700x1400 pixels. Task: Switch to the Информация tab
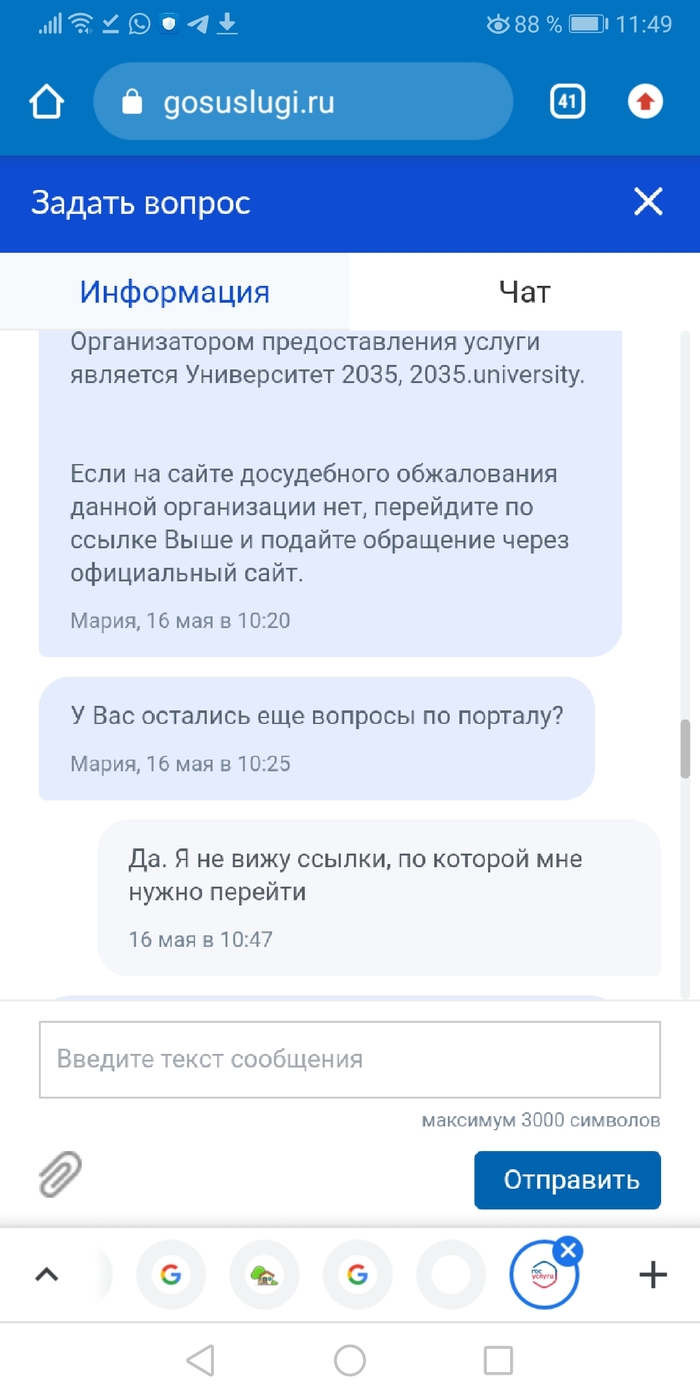[175, 292]
